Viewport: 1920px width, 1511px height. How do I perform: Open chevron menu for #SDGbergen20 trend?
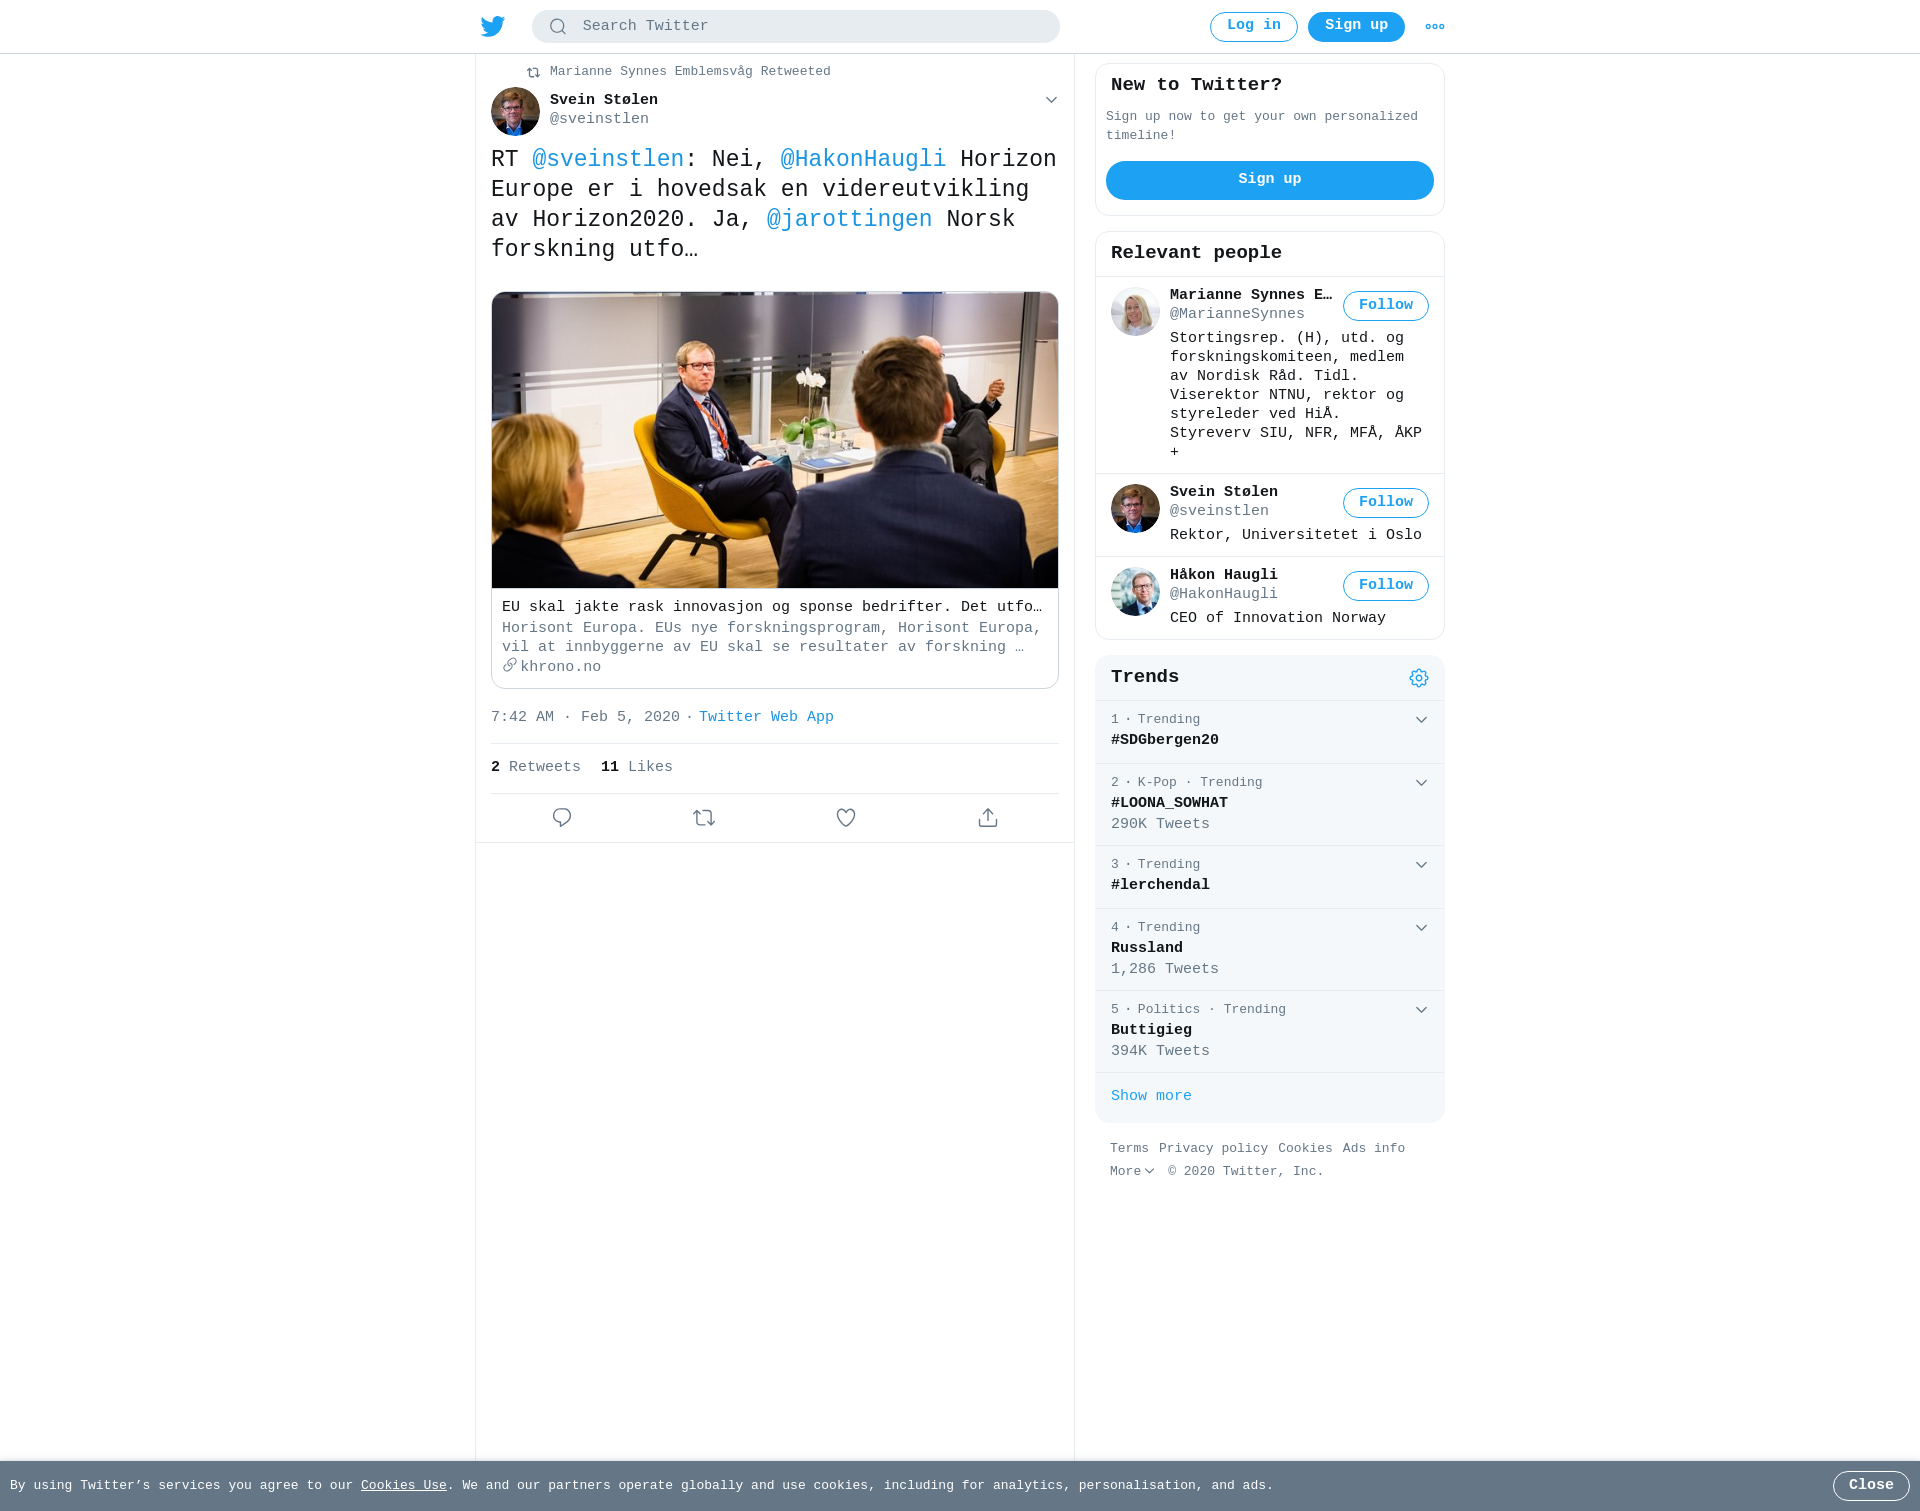pyautogui.click(x=1421, y=720)
